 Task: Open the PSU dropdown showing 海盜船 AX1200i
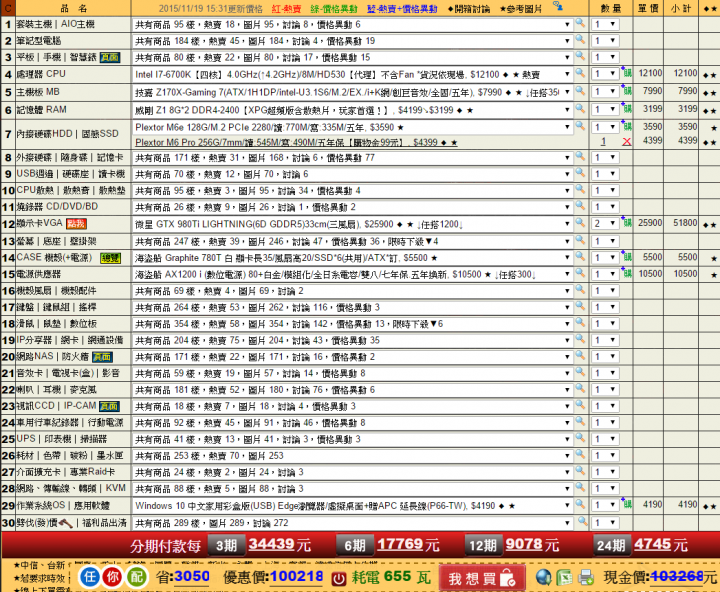coord(353,275)
